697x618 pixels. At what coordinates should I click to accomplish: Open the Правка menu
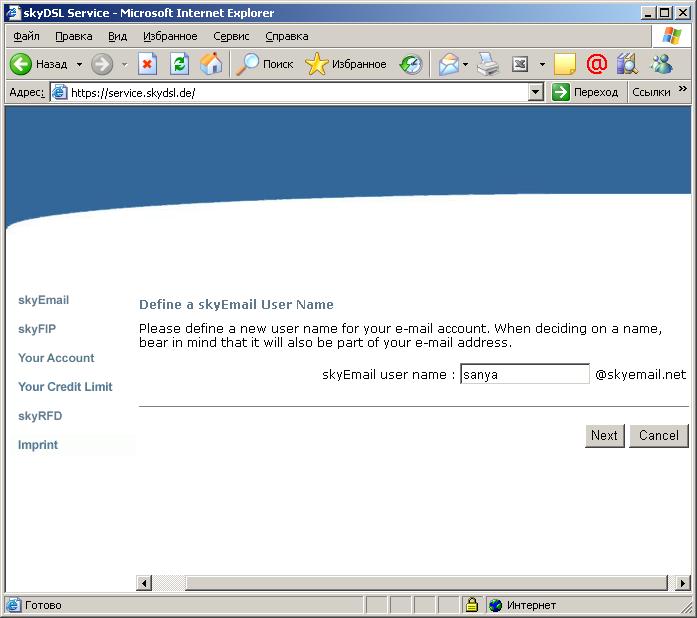(x=74, y=36)
